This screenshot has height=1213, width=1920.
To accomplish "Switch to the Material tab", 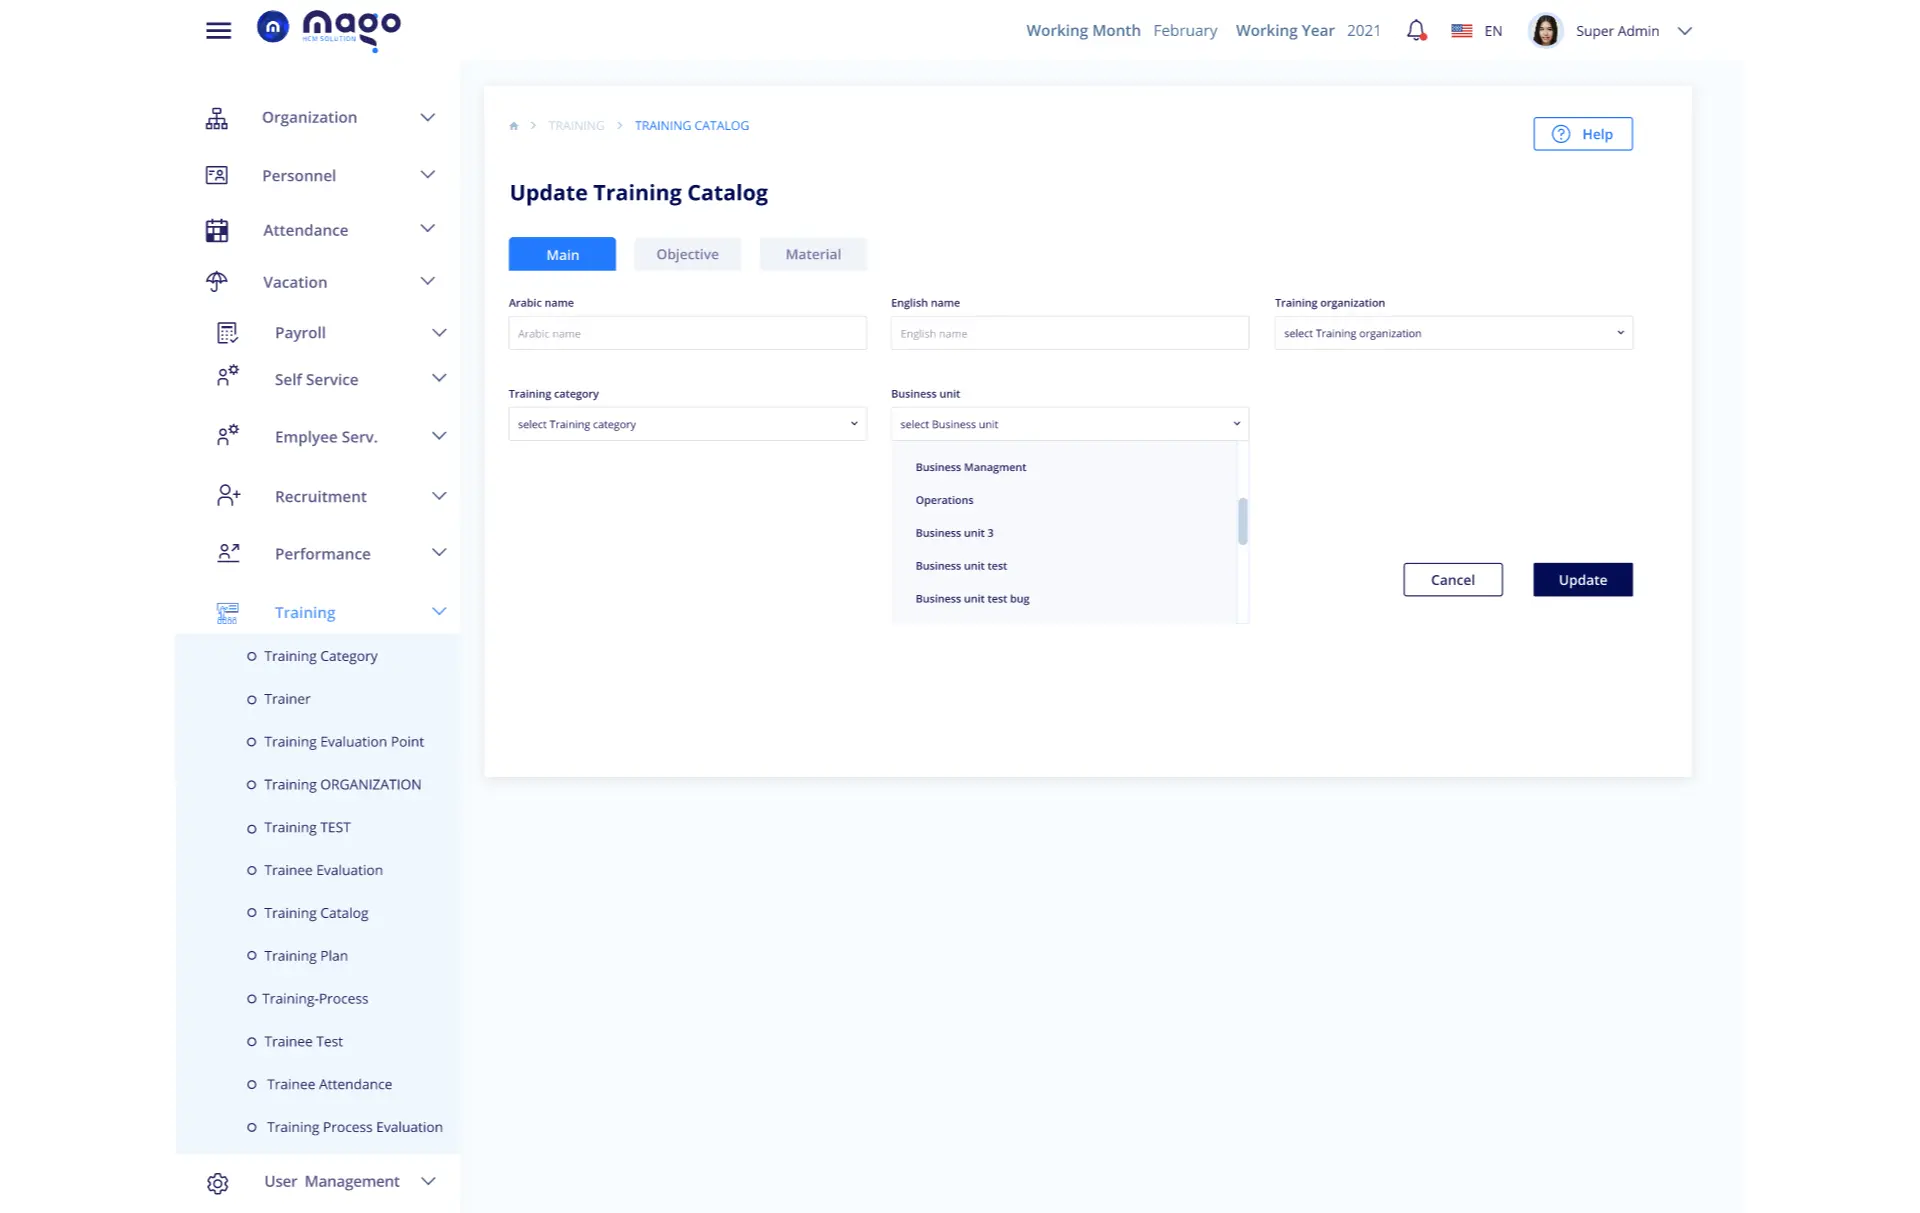I will (812, 254).
